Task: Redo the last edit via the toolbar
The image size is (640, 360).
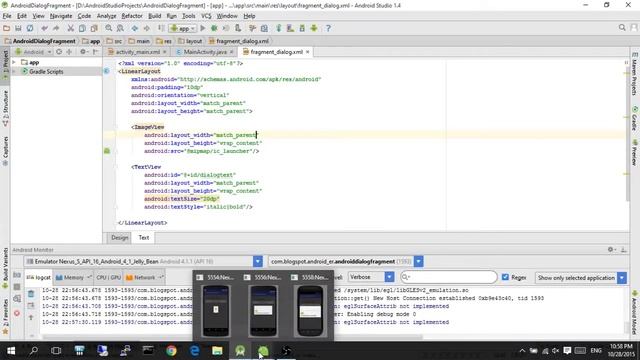Action: (x=56, y=28)
